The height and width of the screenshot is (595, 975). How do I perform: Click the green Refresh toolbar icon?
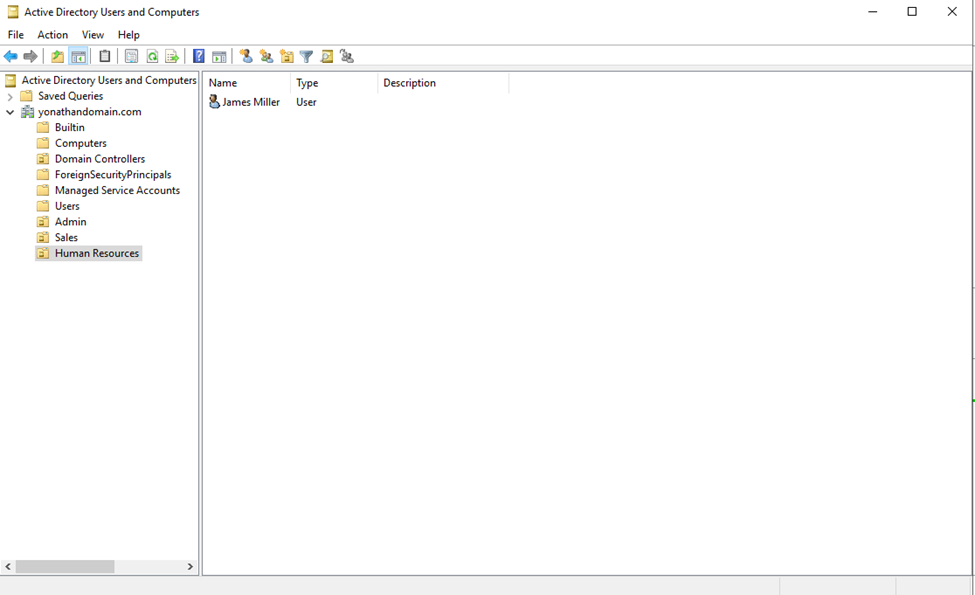[x=152, y=57]
